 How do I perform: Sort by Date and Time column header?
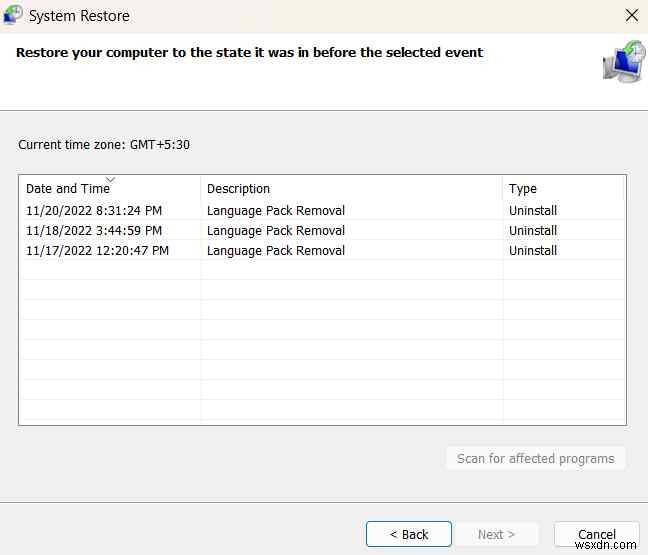(x=68, y=188)
